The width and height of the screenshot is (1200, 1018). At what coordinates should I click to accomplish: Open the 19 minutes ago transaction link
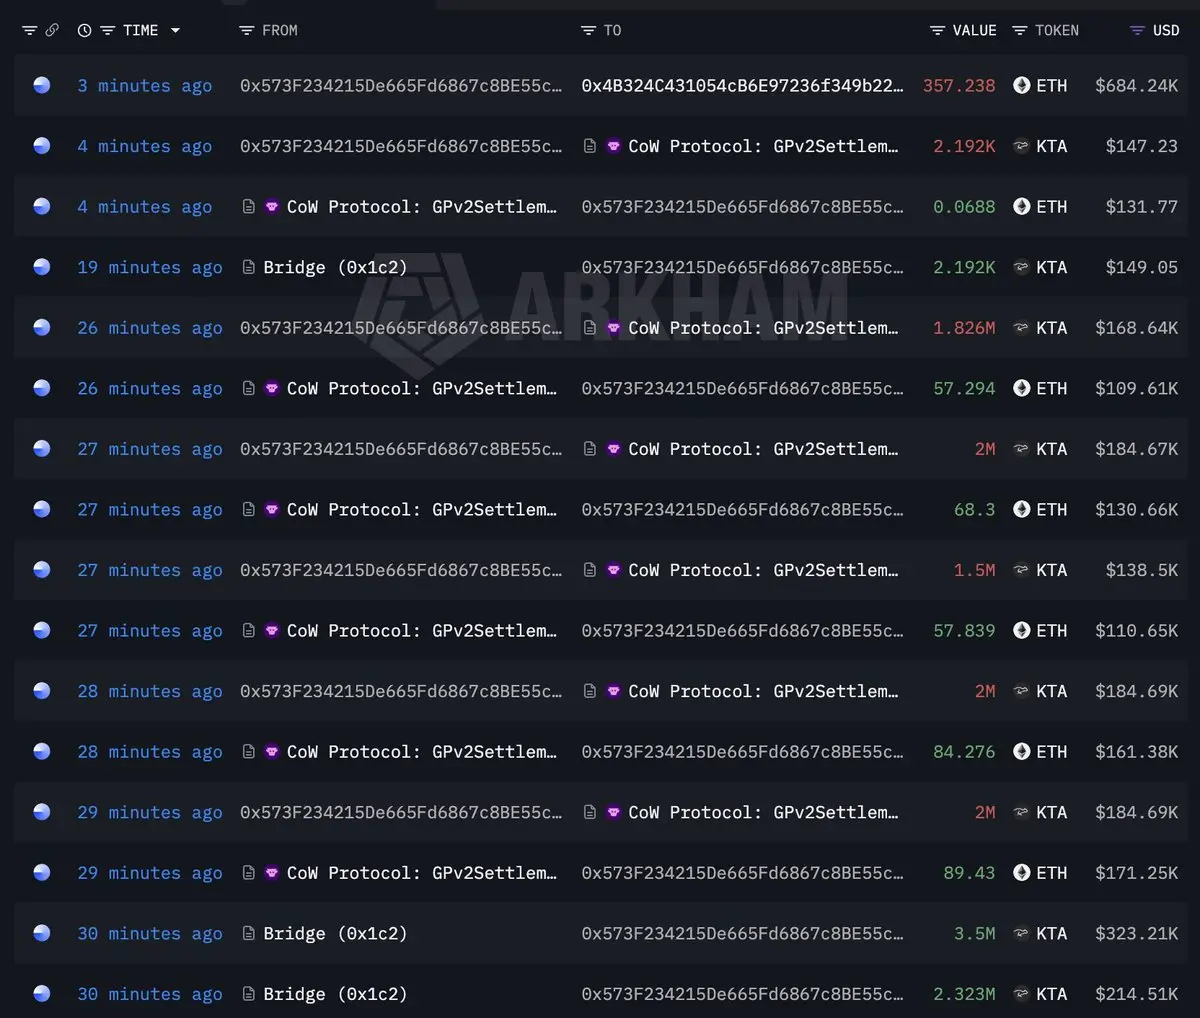[x=150, y=268]
